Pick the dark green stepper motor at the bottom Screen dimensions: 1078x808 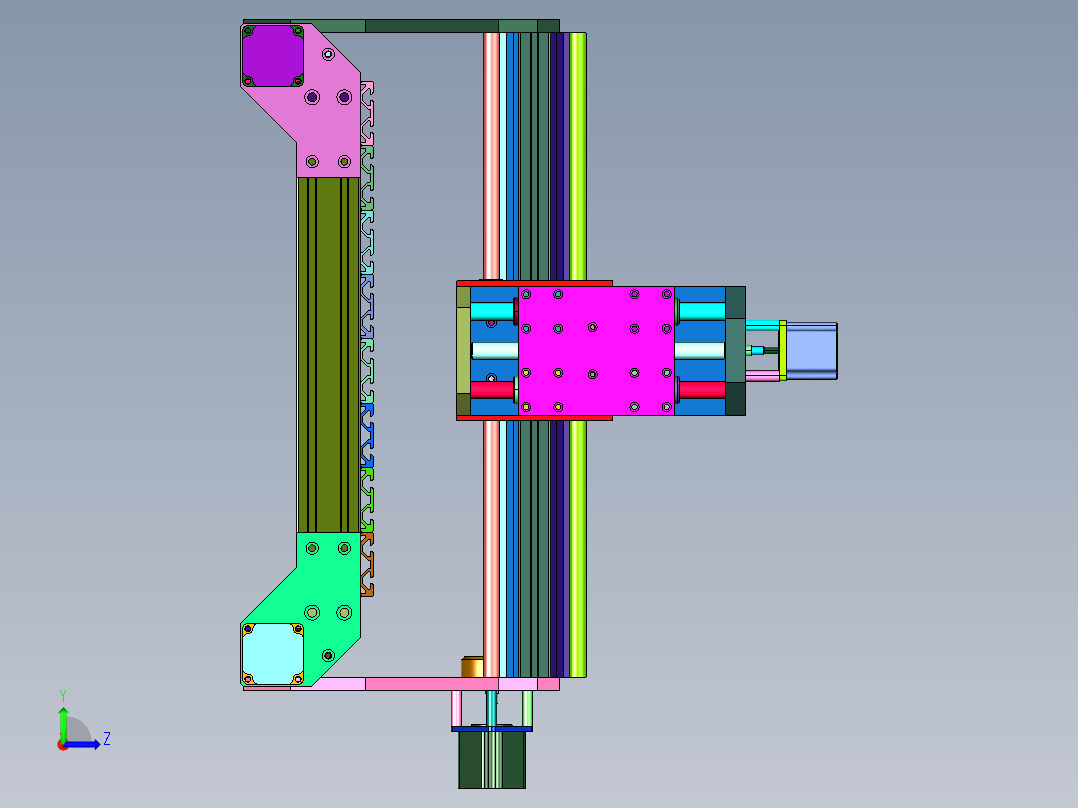coord(492,760)
